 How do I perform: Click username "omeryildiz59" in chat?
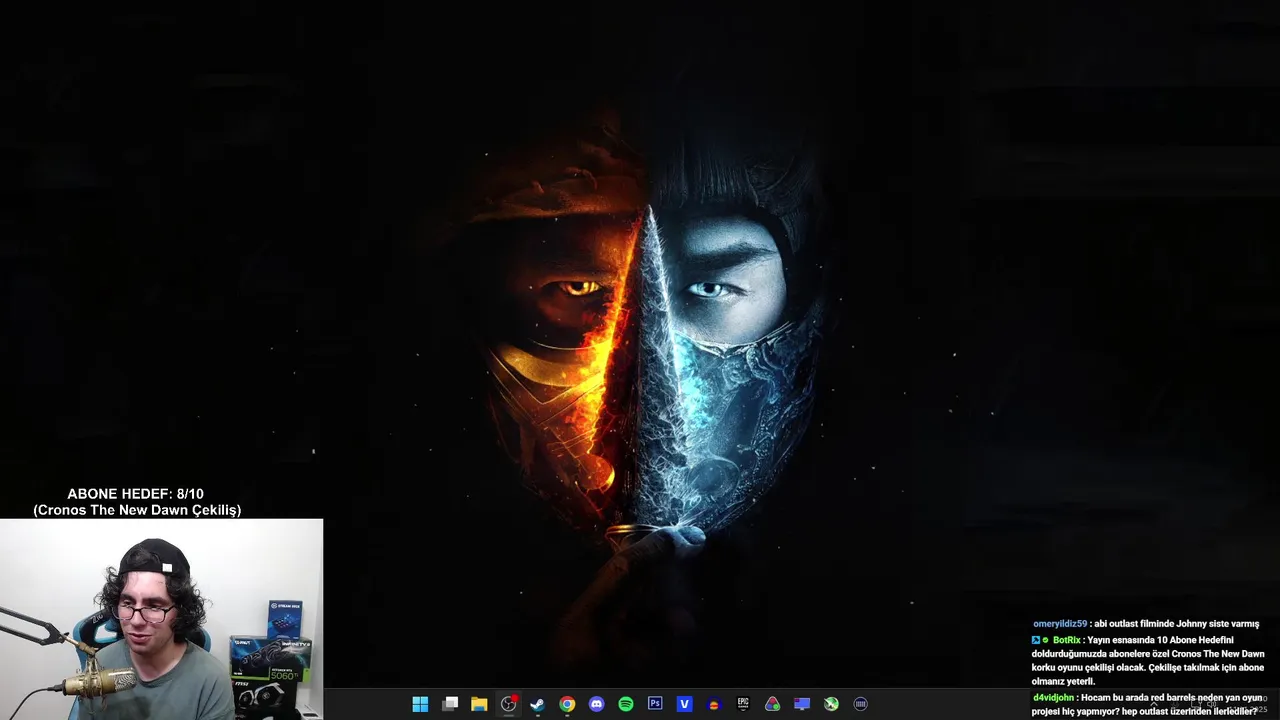tap(1060, 624)
